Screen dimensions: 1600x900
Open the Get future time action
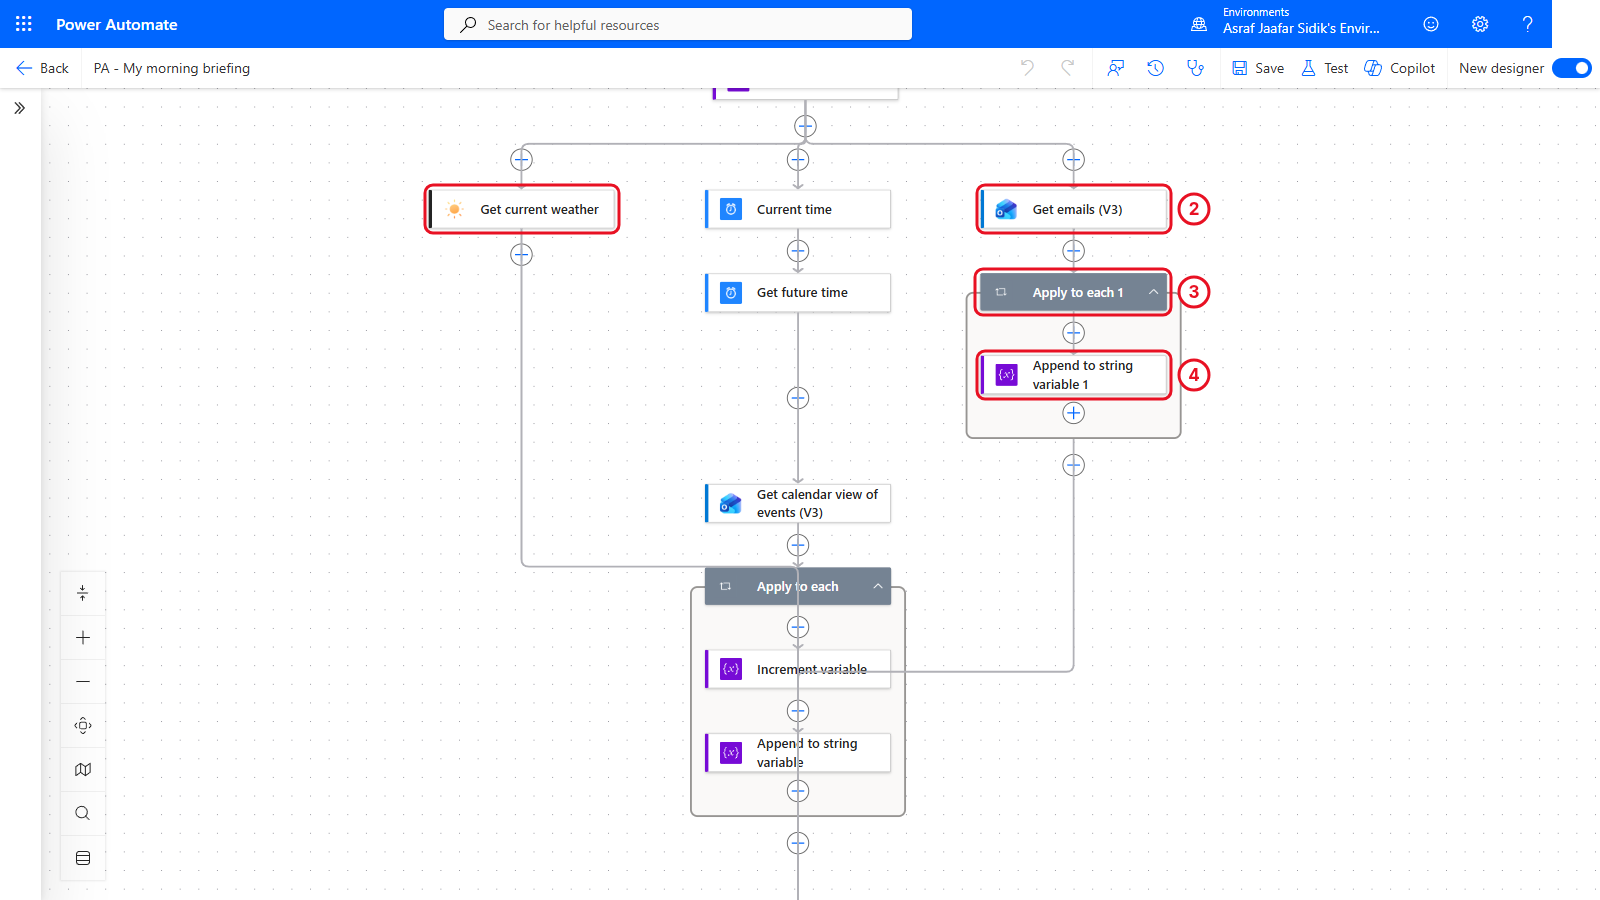click(798, 292)
